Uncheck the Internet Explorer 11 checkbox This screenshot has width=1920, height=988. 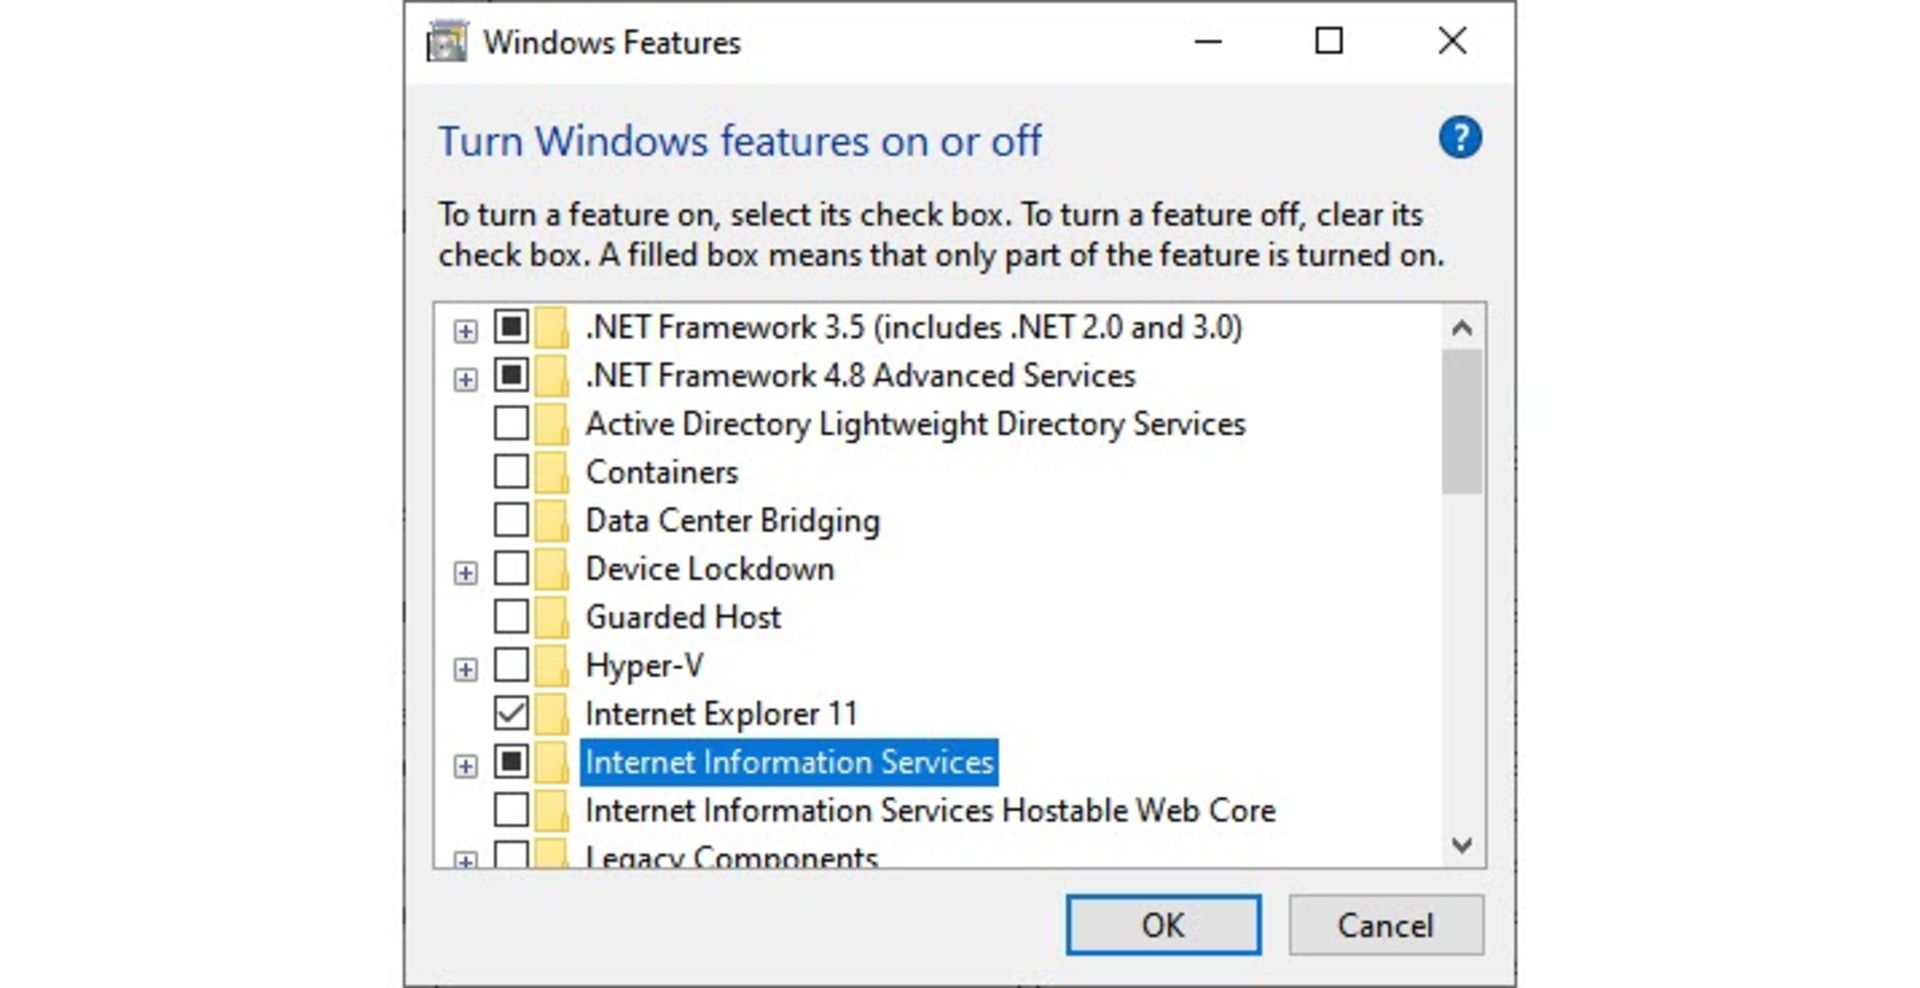511,713
